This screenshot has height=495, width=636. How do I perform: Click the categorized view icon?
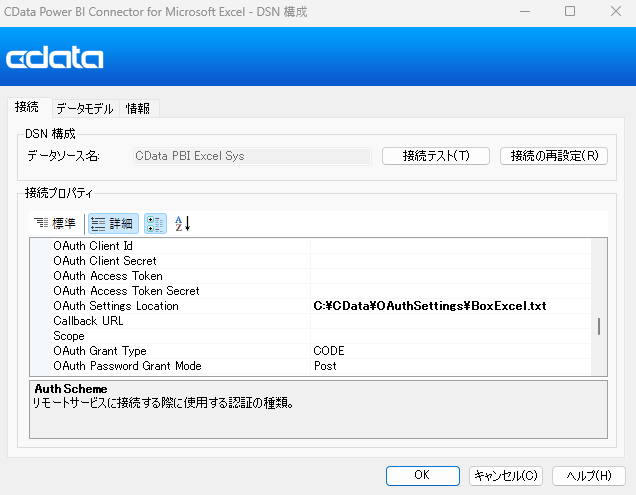click(x=155, y=224)
